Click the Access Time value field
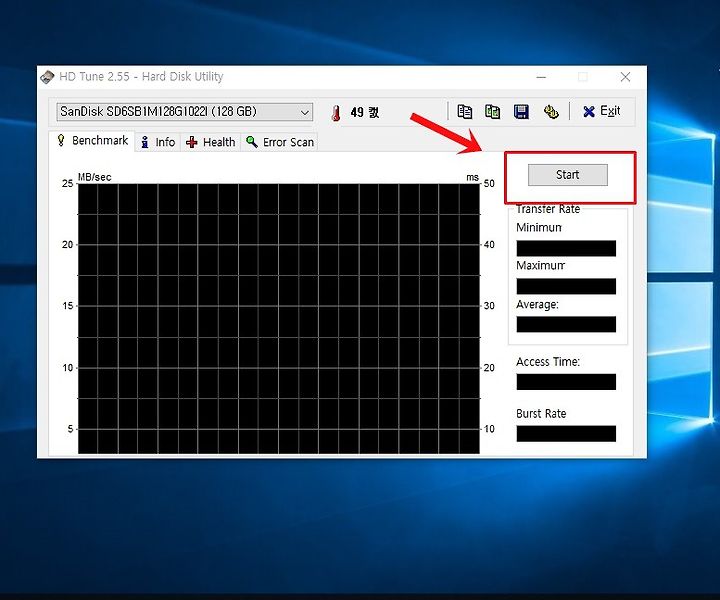 click(x=566, y=382)
